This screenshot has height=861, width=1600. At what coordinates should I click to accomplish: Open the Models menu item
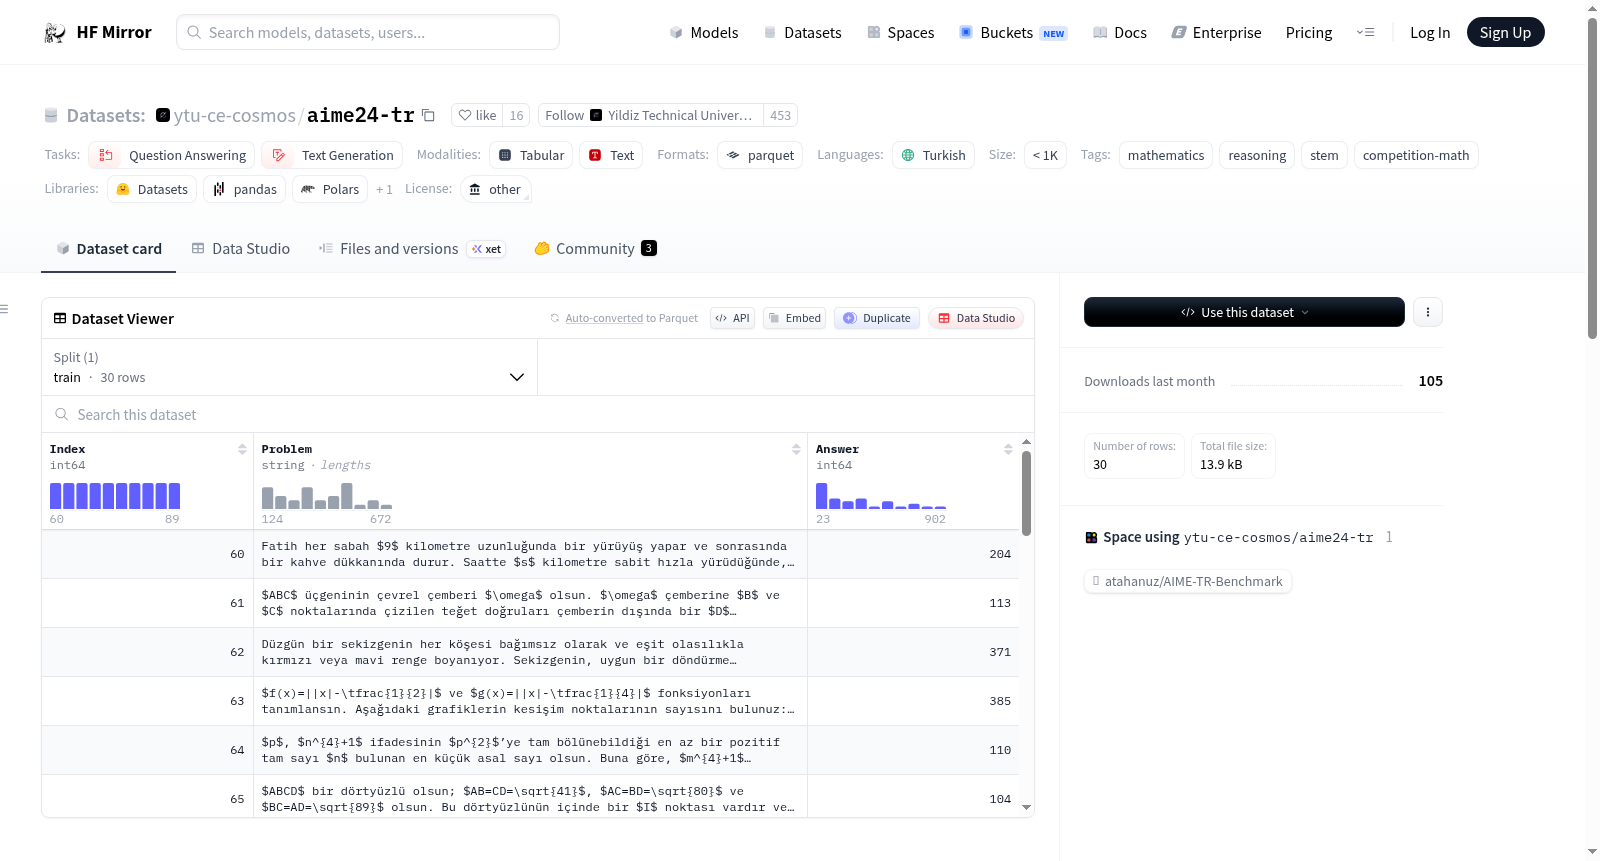pos(704,33)
